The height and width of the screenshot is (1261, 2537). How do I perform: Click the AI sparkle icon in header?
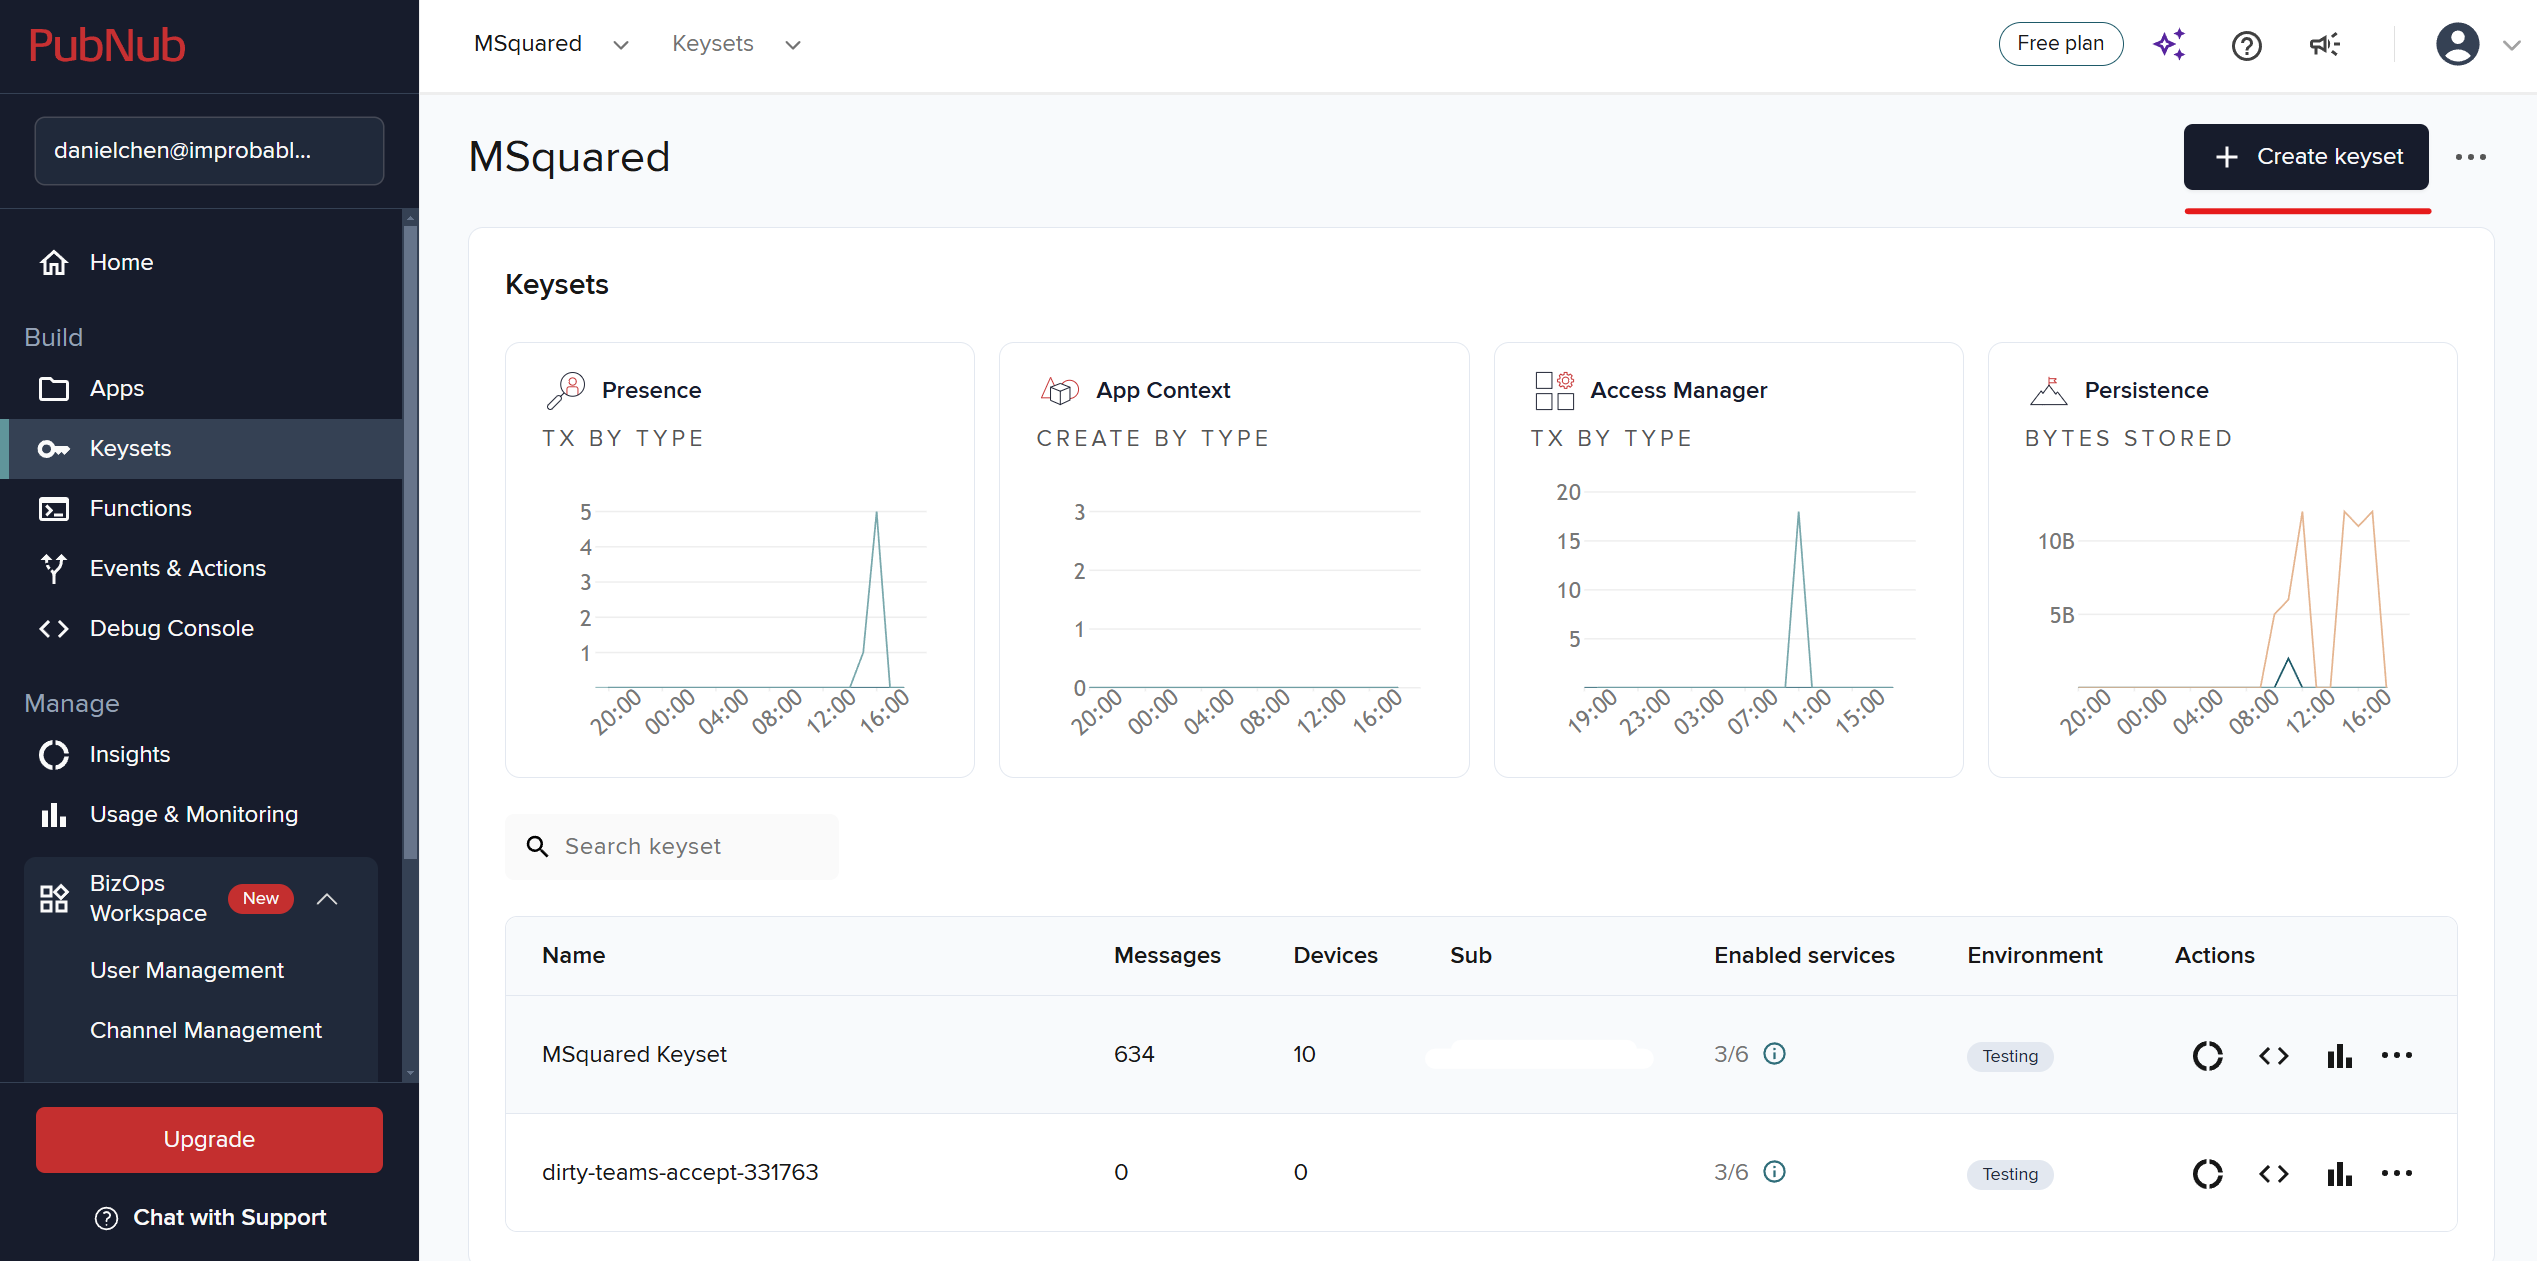point(2169,45)
